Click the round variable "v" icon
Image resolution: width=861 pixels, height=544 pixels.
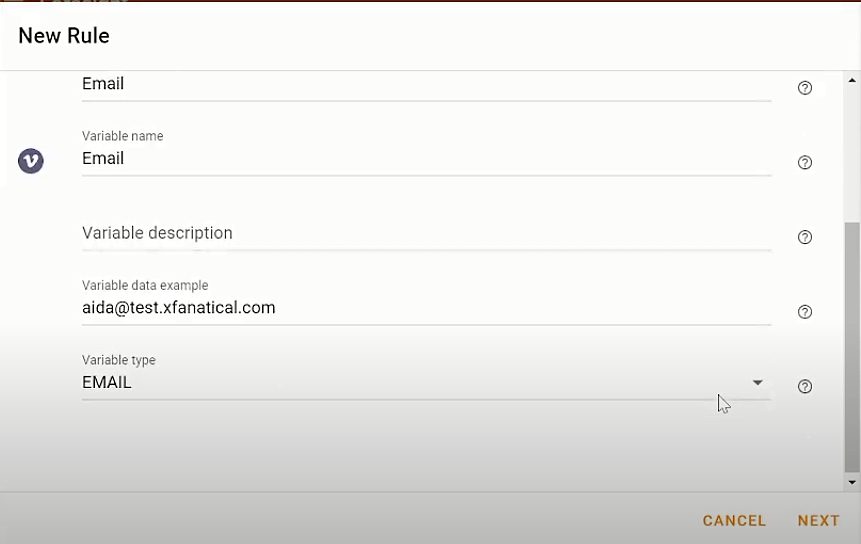click(x=31, y=161)
